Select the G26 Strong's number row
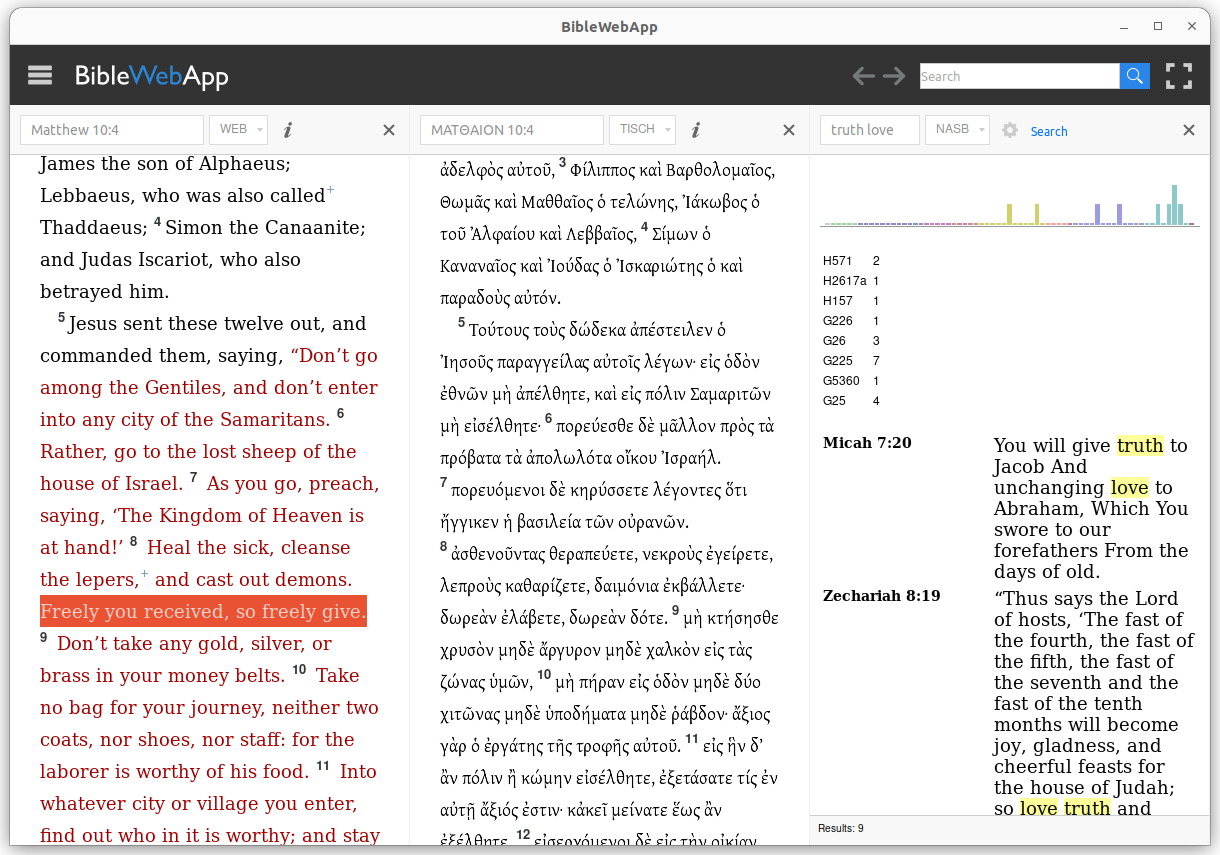Screen dimensions: 1220x855 [x=851, y=341]
